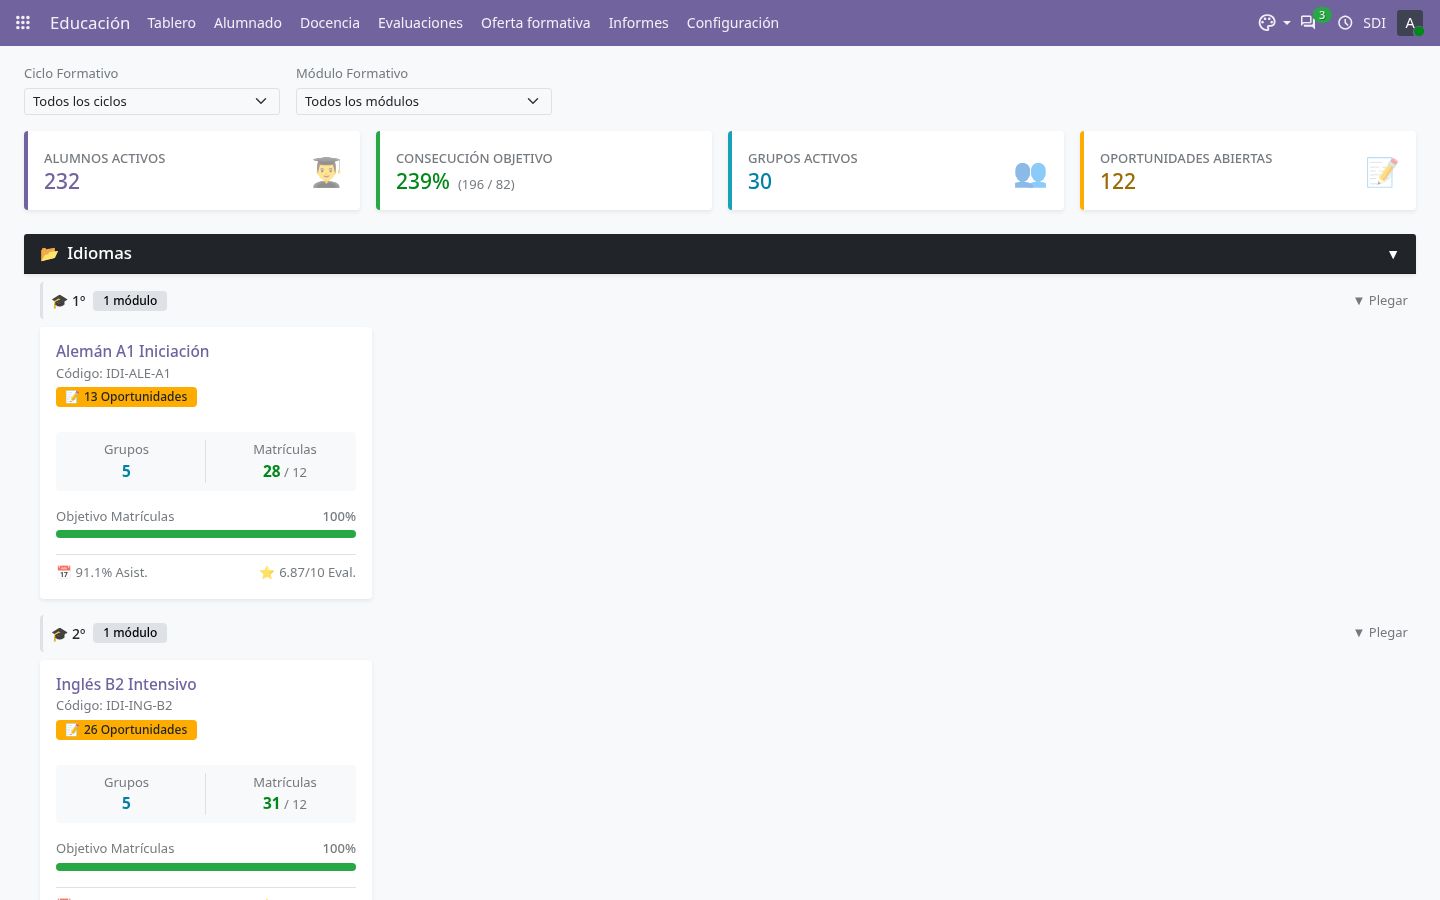1440x900 pixels.
Task: Click the notepad icon in Oportunidades Abiertas
Action: coord(1382,172)
